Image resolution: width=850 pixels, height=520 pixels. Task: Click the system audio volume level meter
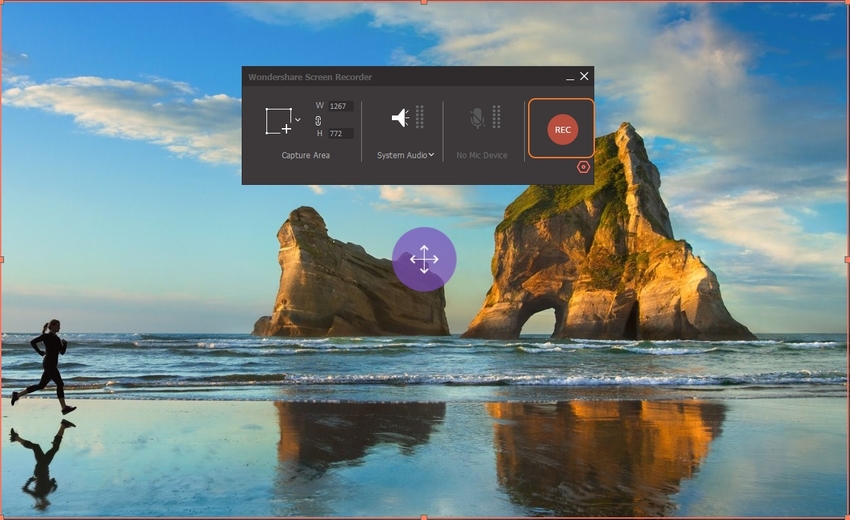tap(420, 117)
